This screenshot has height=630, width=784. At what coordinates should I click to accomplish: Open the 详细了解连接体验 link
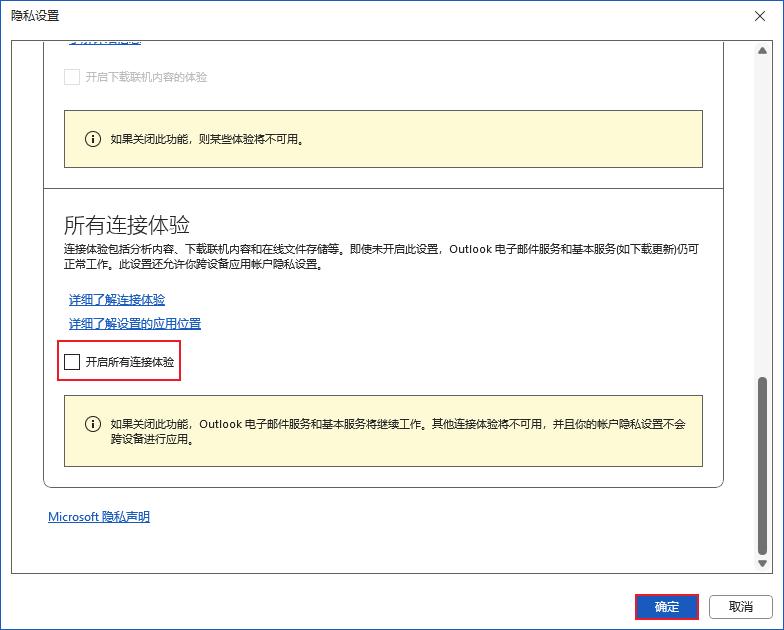[117, 299]
